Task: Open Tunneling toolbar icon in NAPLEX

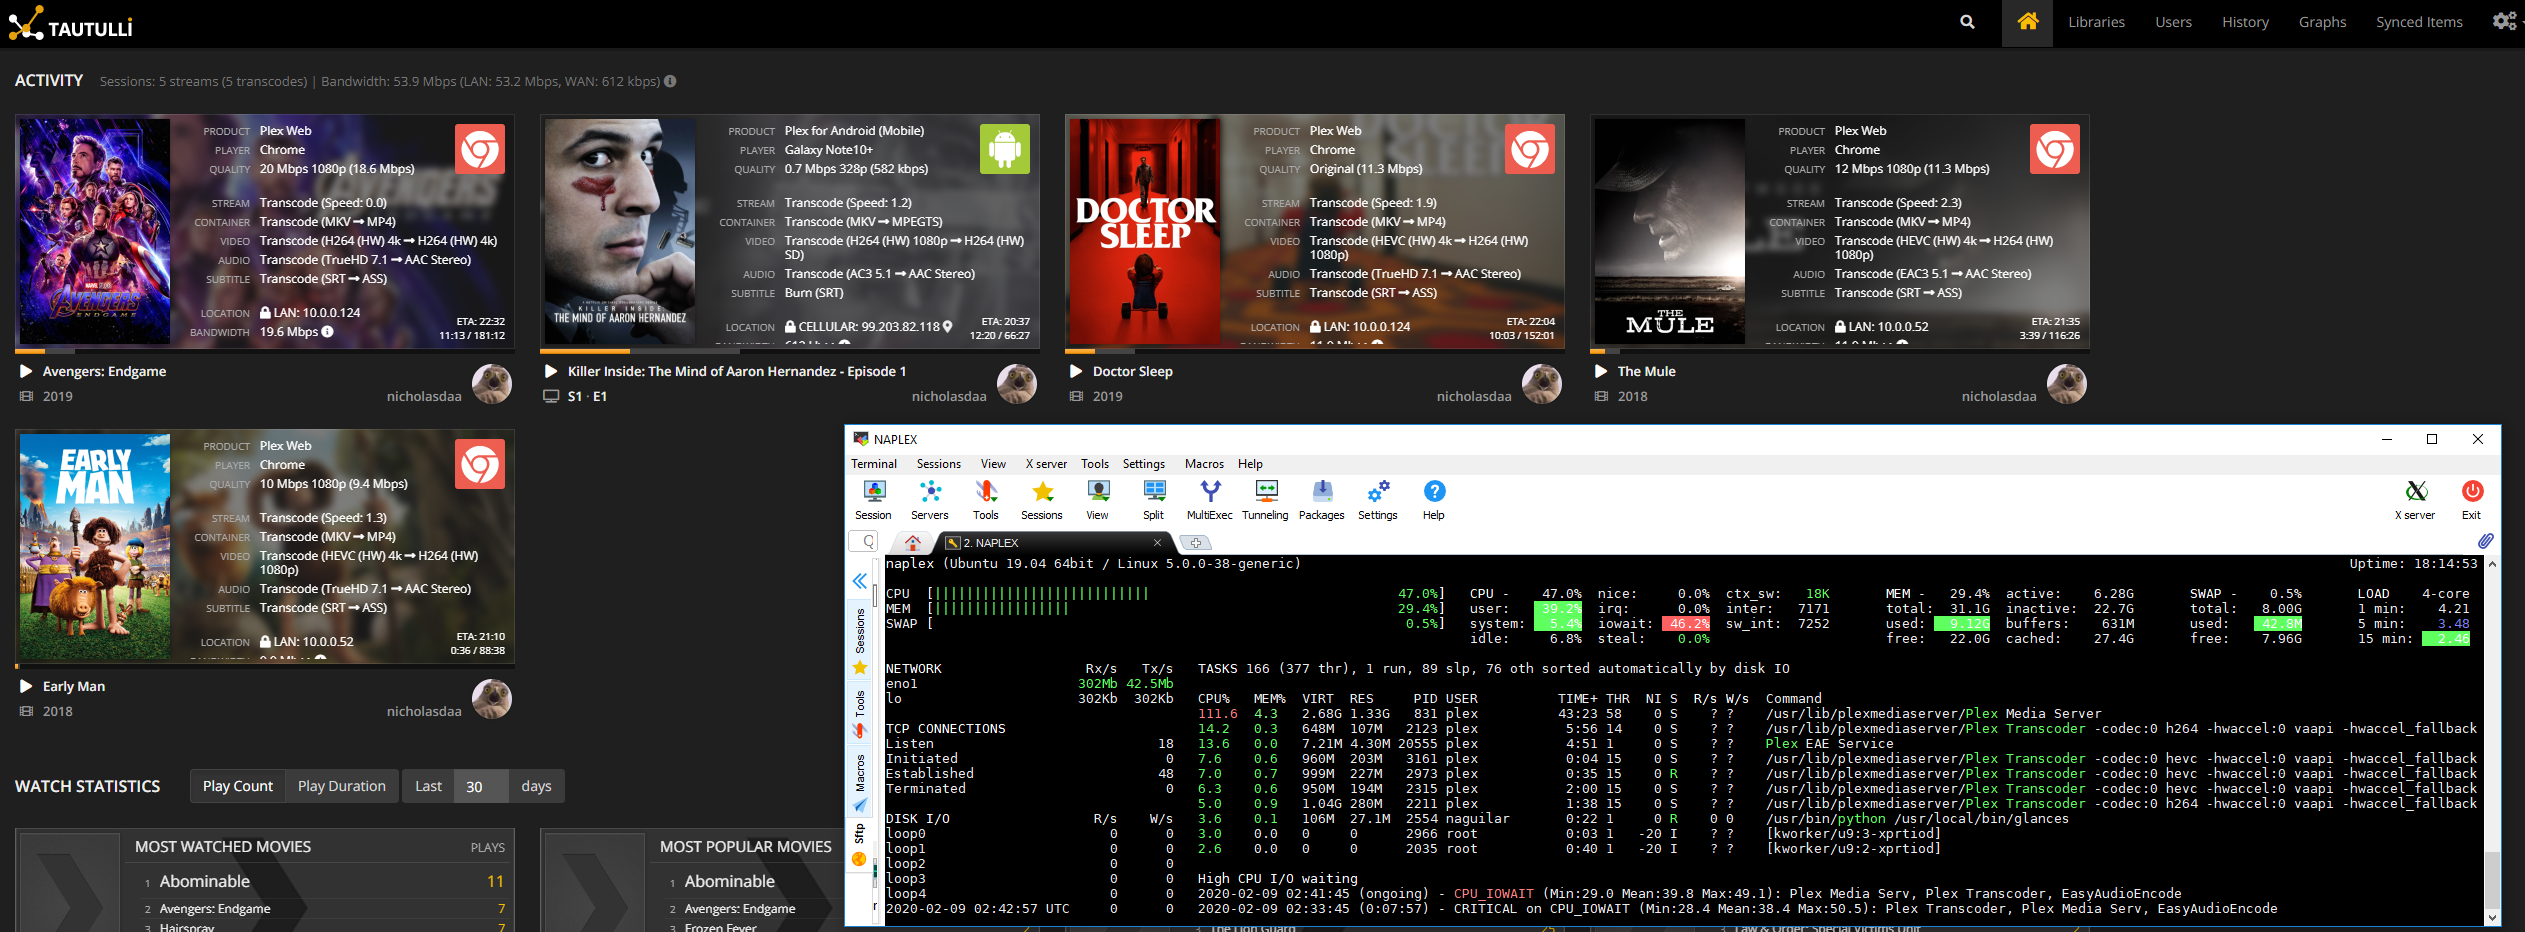Action: click(x=1266, y=500)
